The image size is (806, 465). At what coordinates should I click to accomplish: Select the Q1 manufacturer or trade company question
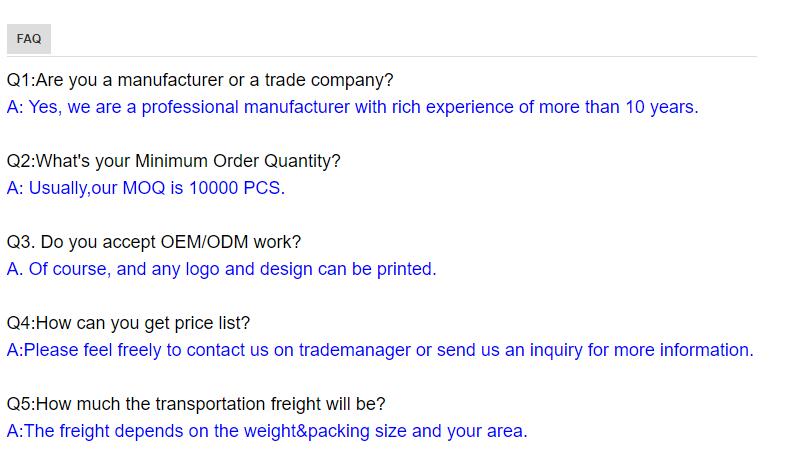click(200, 80)
